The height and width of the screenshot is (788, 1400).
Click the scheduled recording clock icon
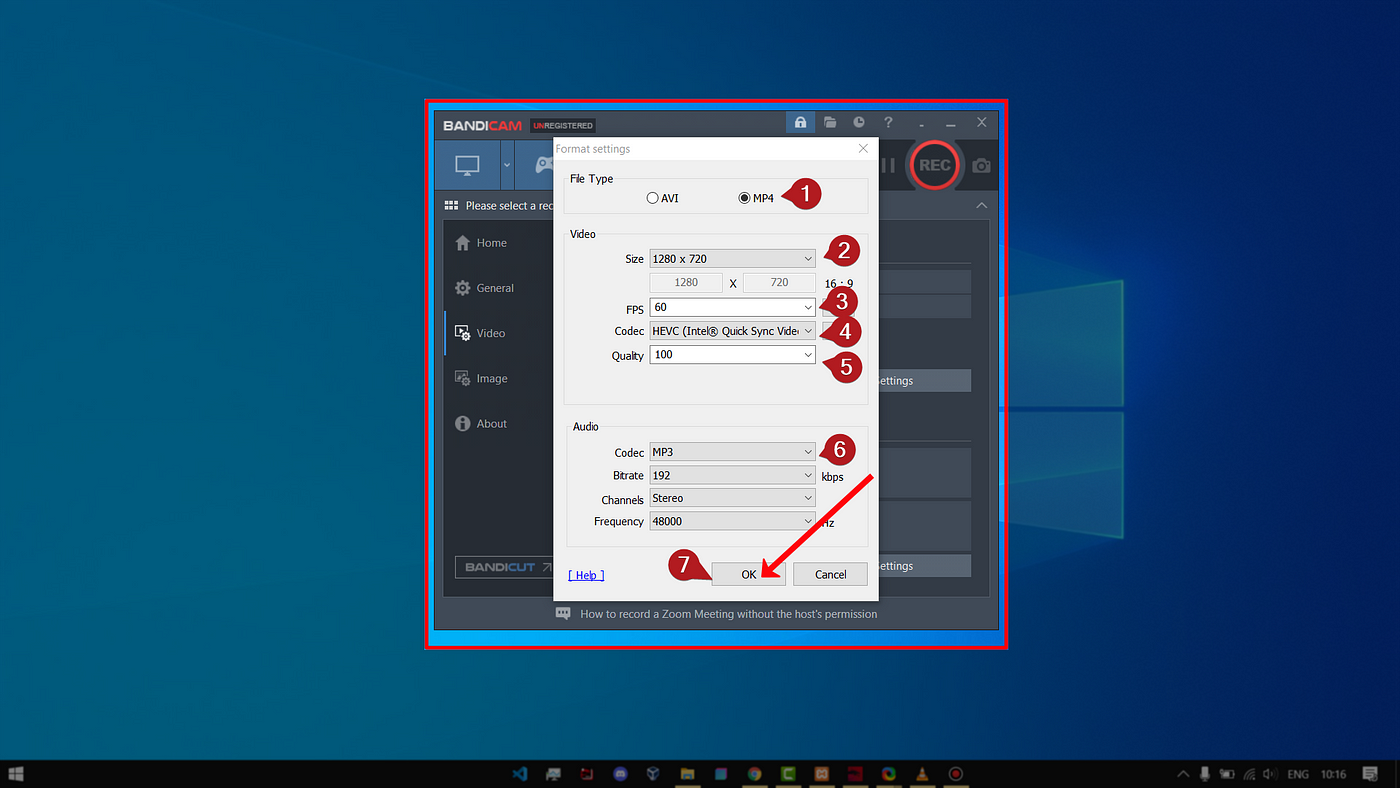(859, 122)
